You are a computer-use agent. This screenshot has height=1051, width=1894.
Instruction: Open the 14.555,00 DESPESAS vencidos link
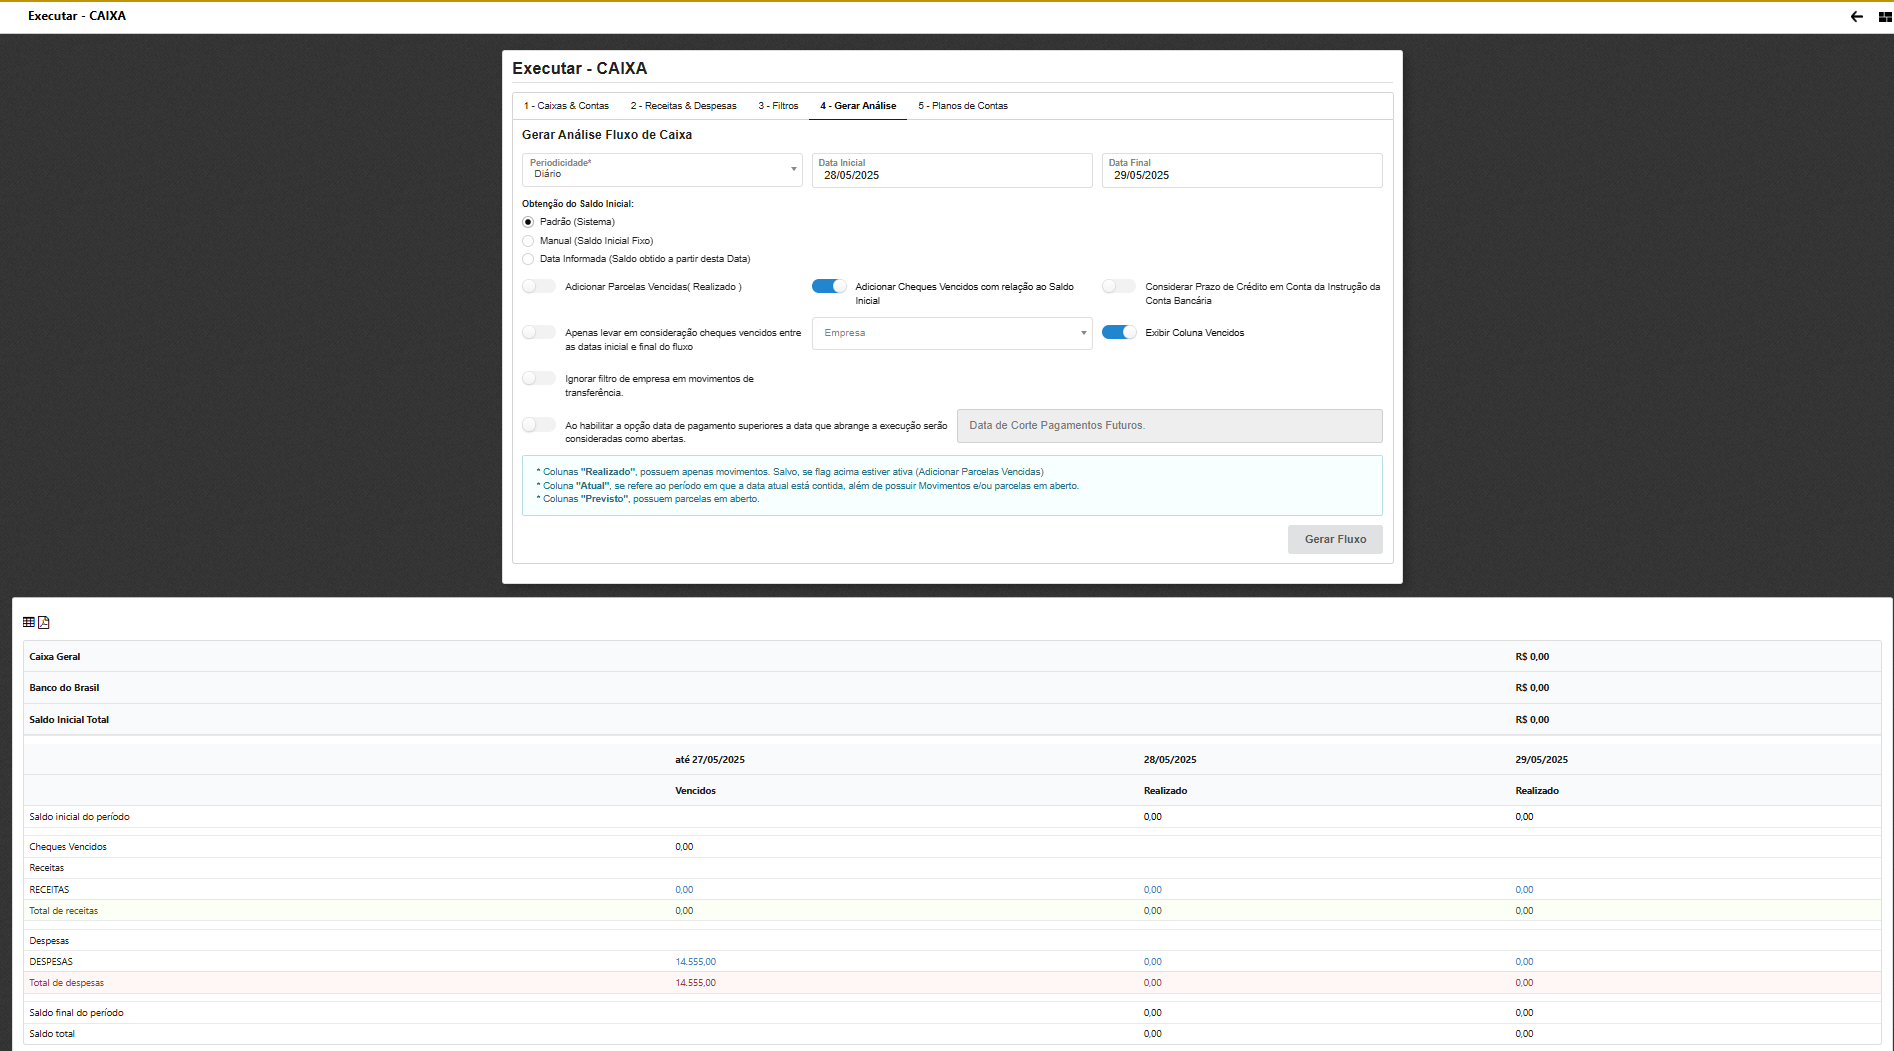click(695, 962)
